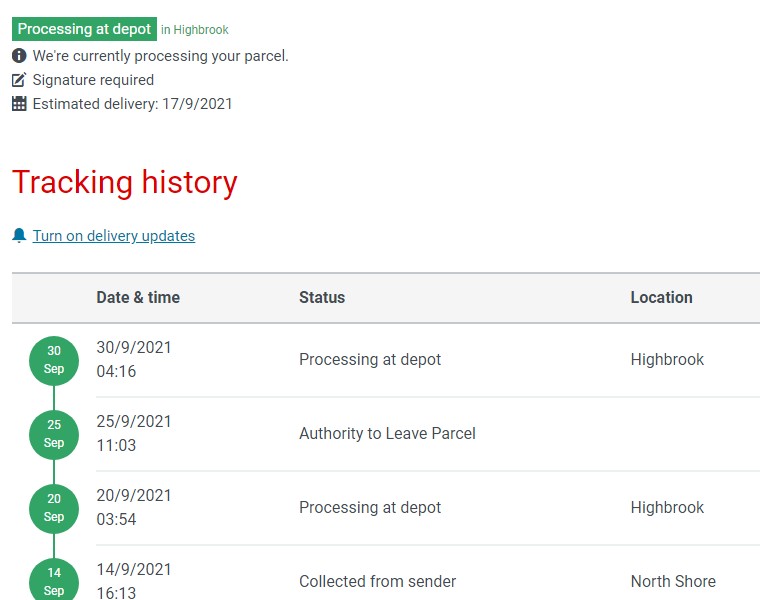Click the info circle icon
760x600 pixels.
point(19,56)
